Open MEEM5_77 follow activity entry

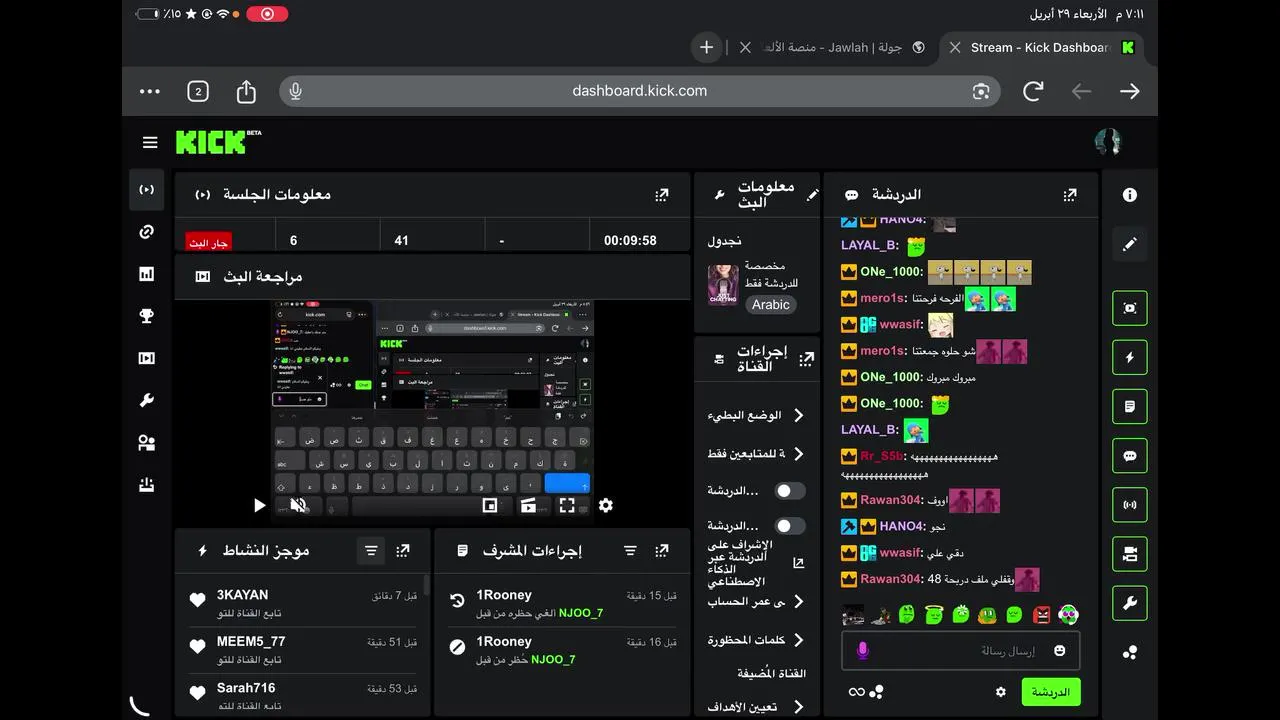pos(305,650)
